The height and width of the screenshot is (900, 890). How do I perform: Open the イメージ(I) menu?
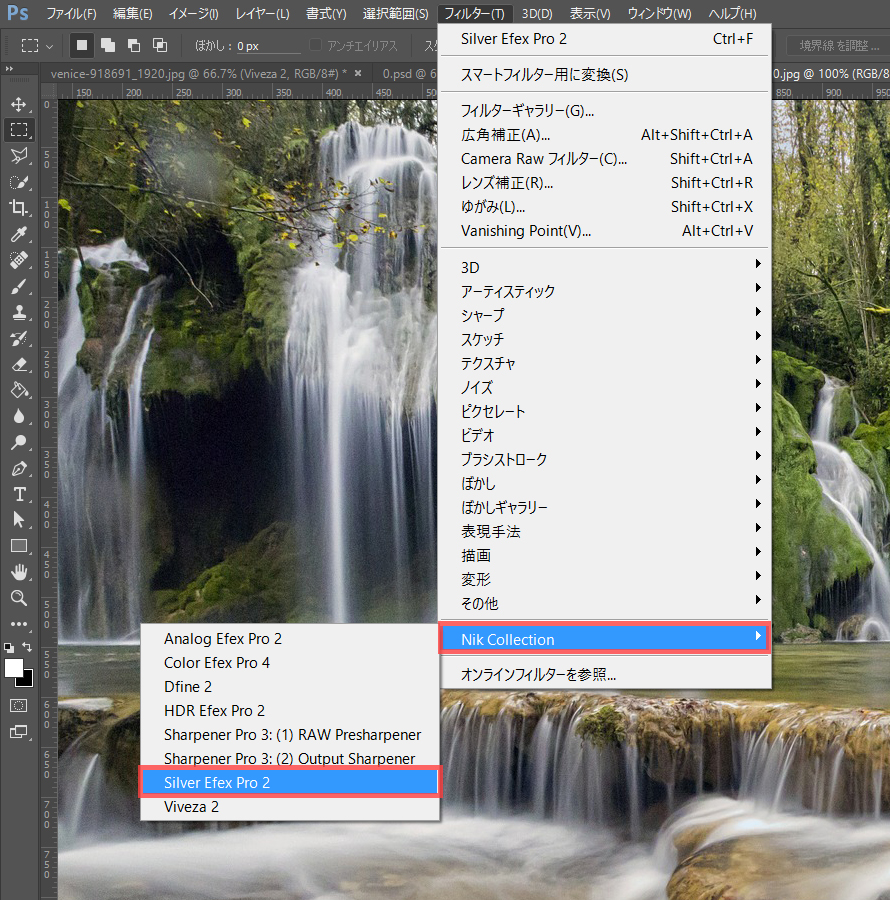[193, 13]
